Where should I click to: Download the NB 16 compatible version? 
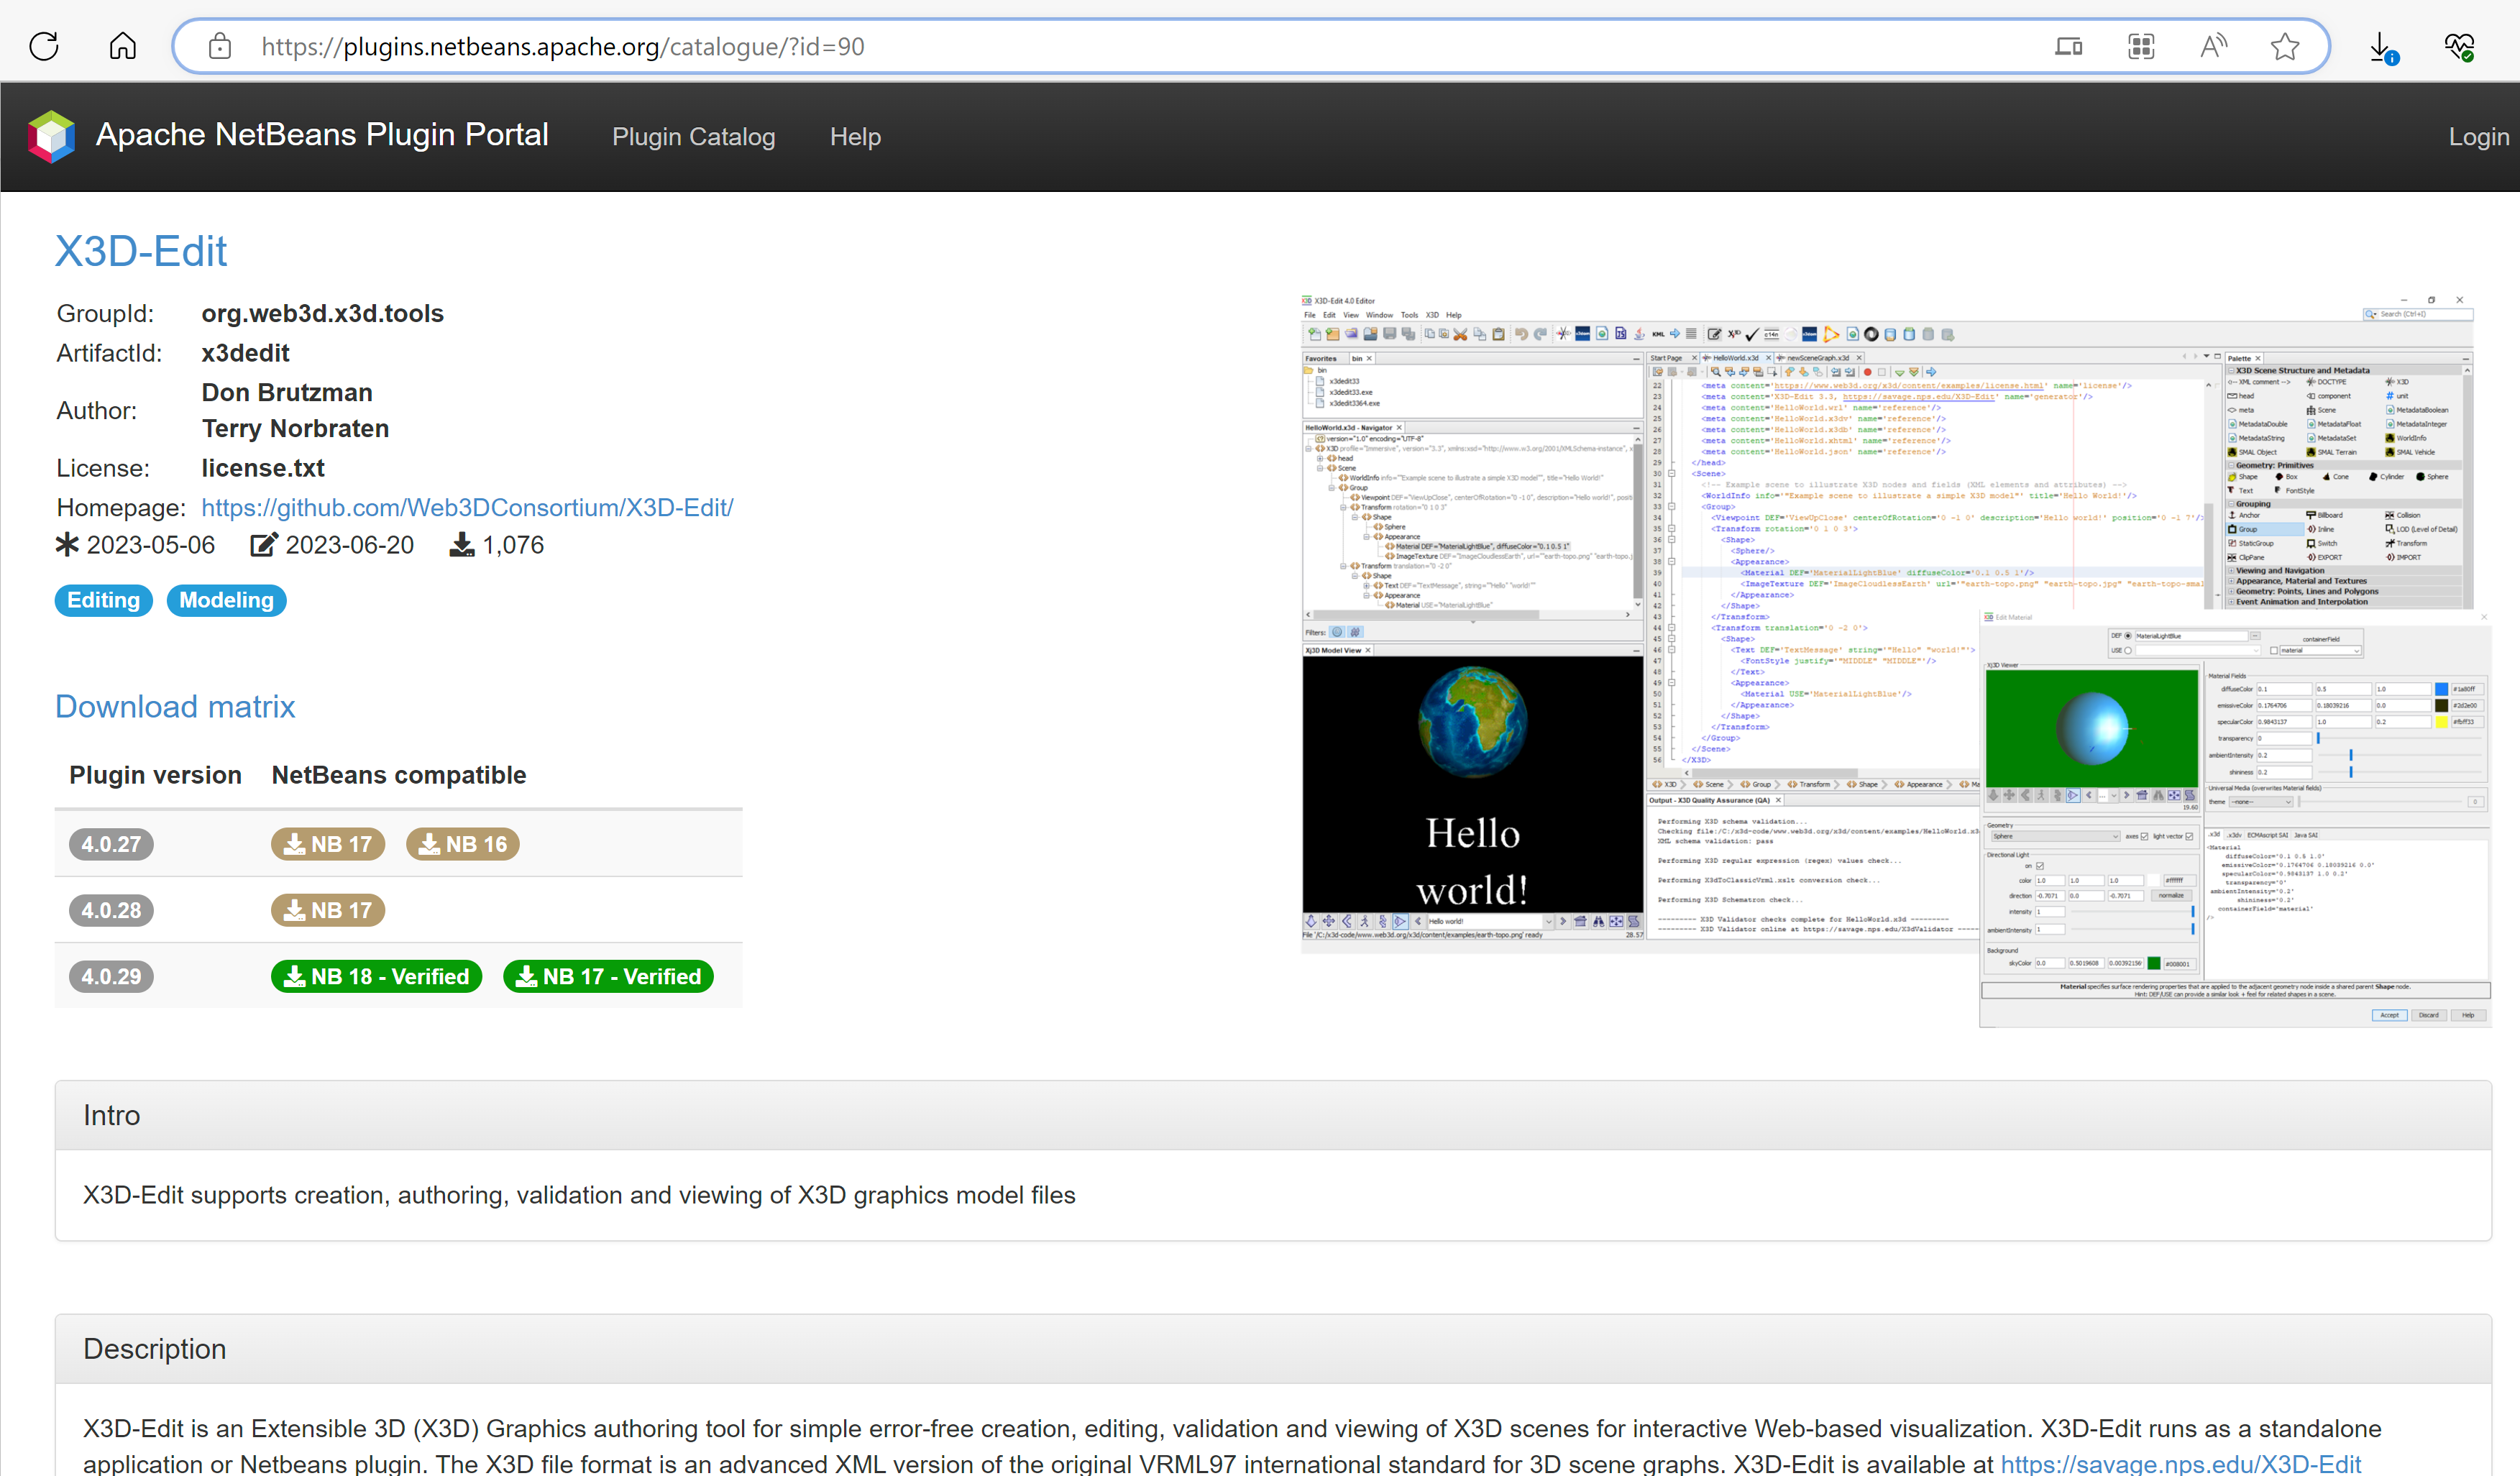click(461, 843)
